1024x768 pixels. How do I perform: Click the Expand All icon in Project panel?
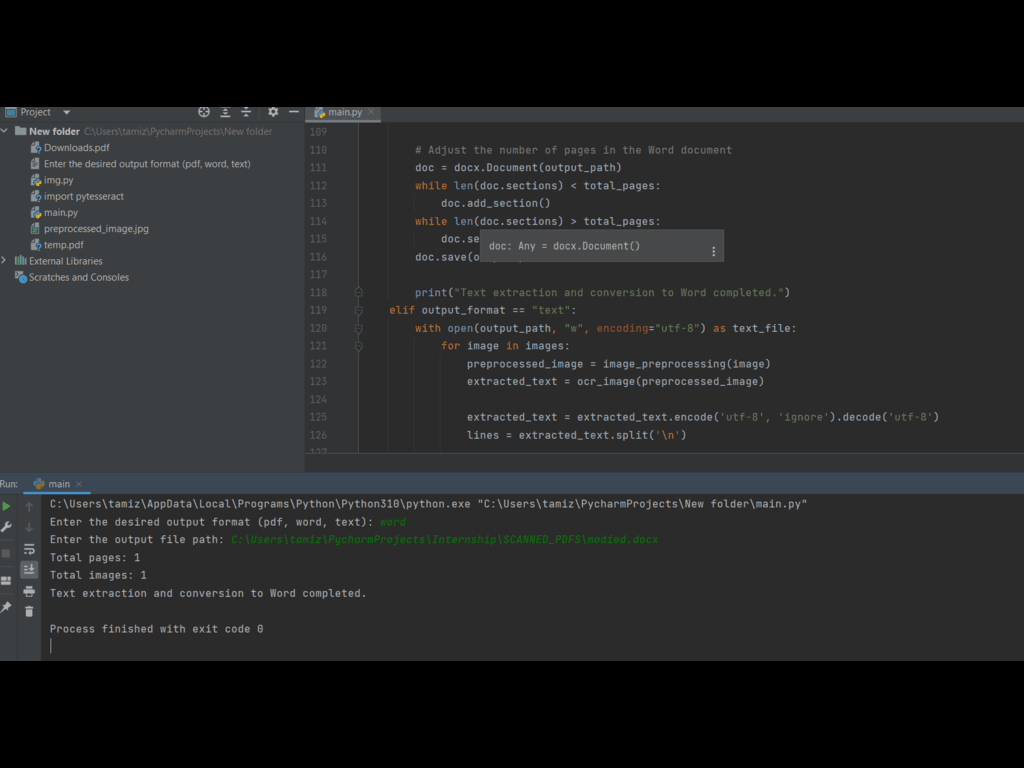coord(225,112)
